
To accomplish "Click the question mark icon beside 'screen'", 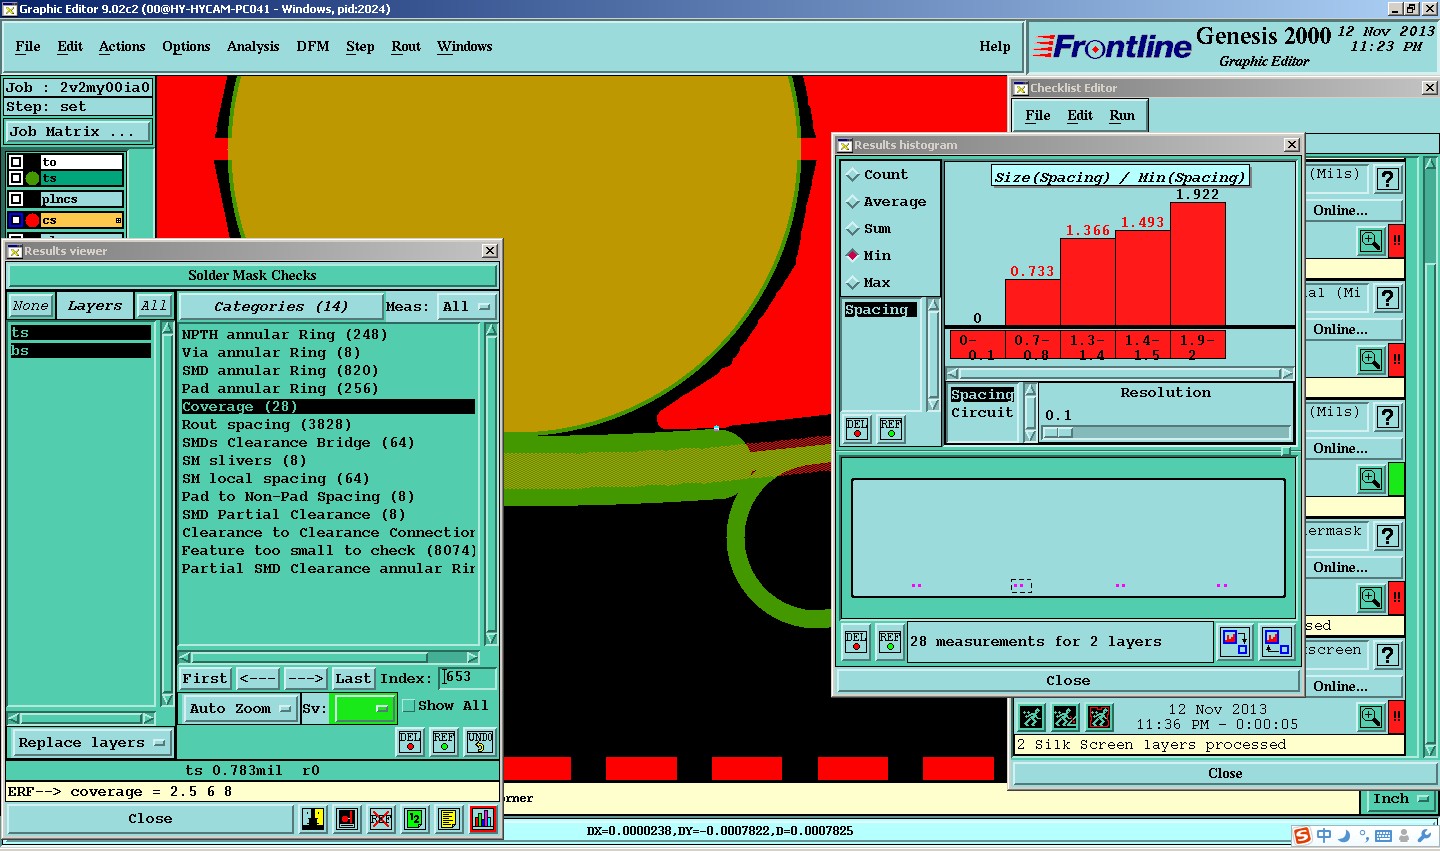I will 1388,655.
